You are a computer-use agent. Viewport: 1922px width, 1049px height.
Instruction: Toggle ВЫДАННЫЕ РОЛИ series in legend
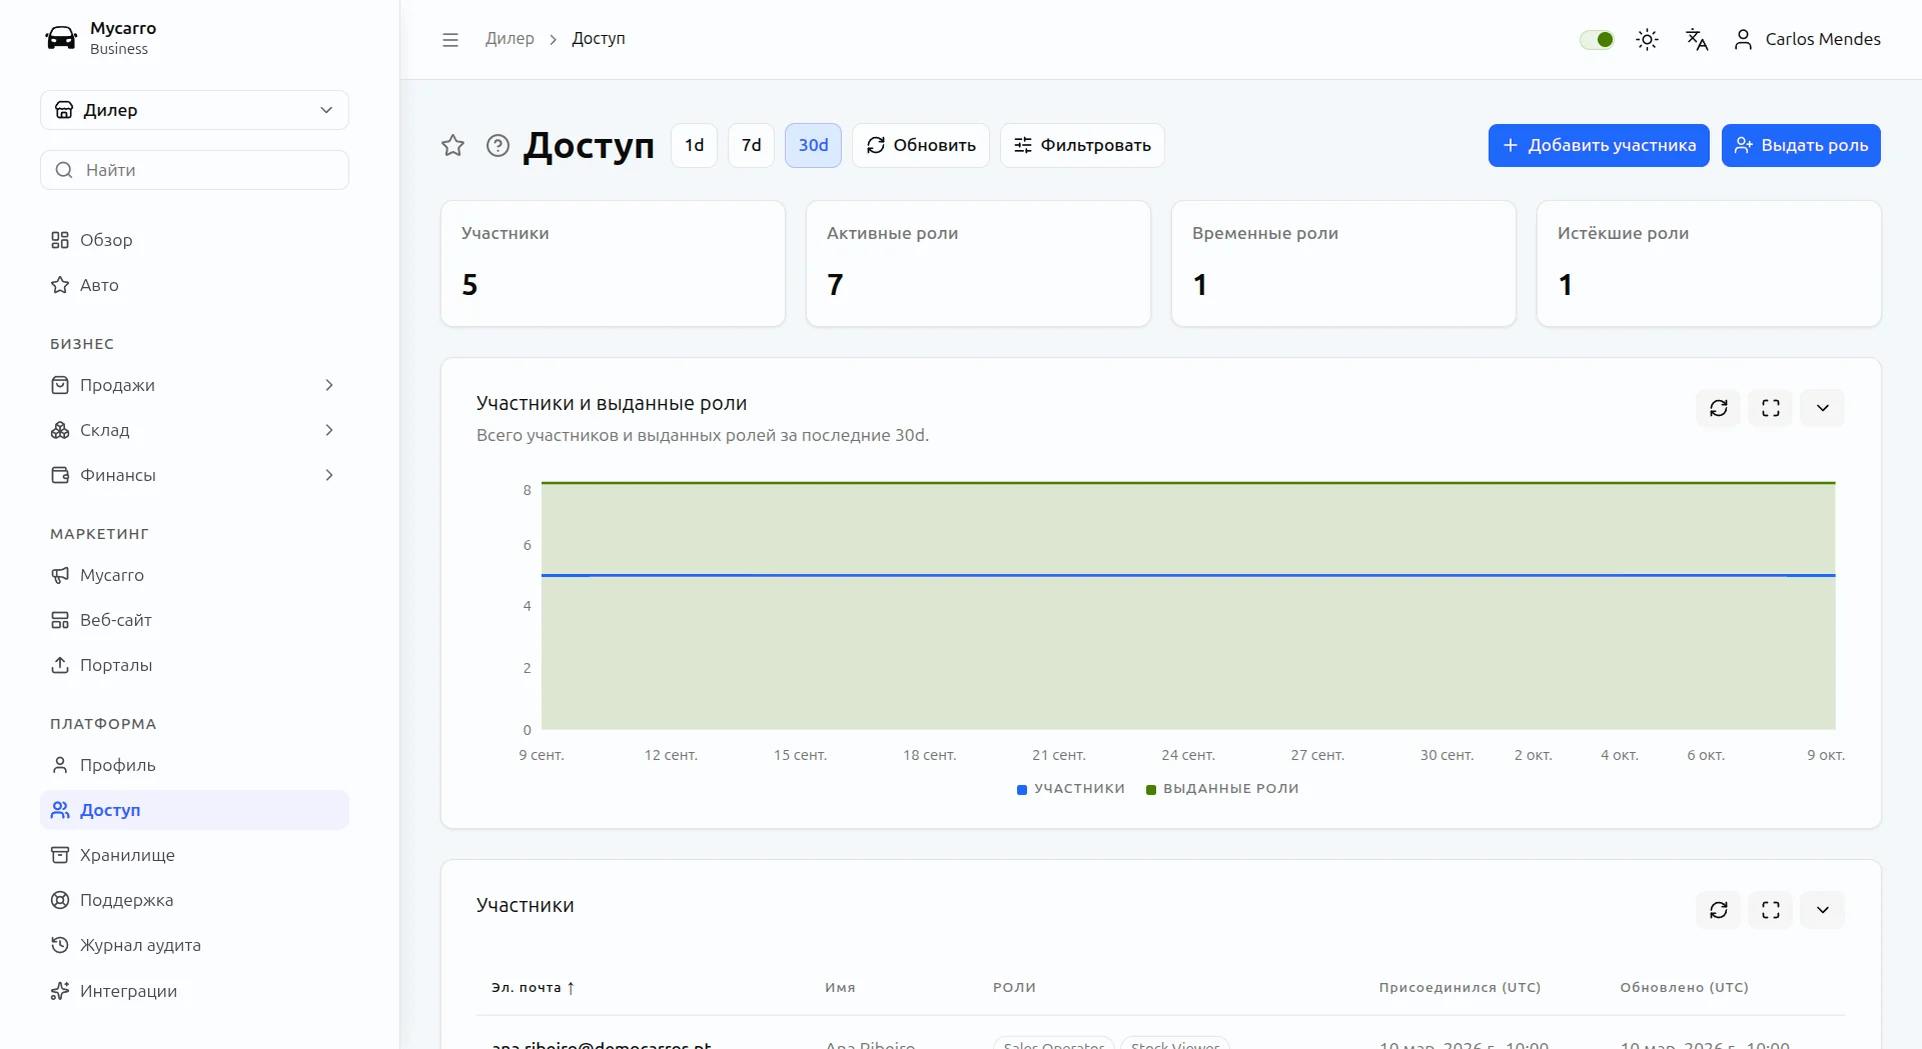point(1222,789)
